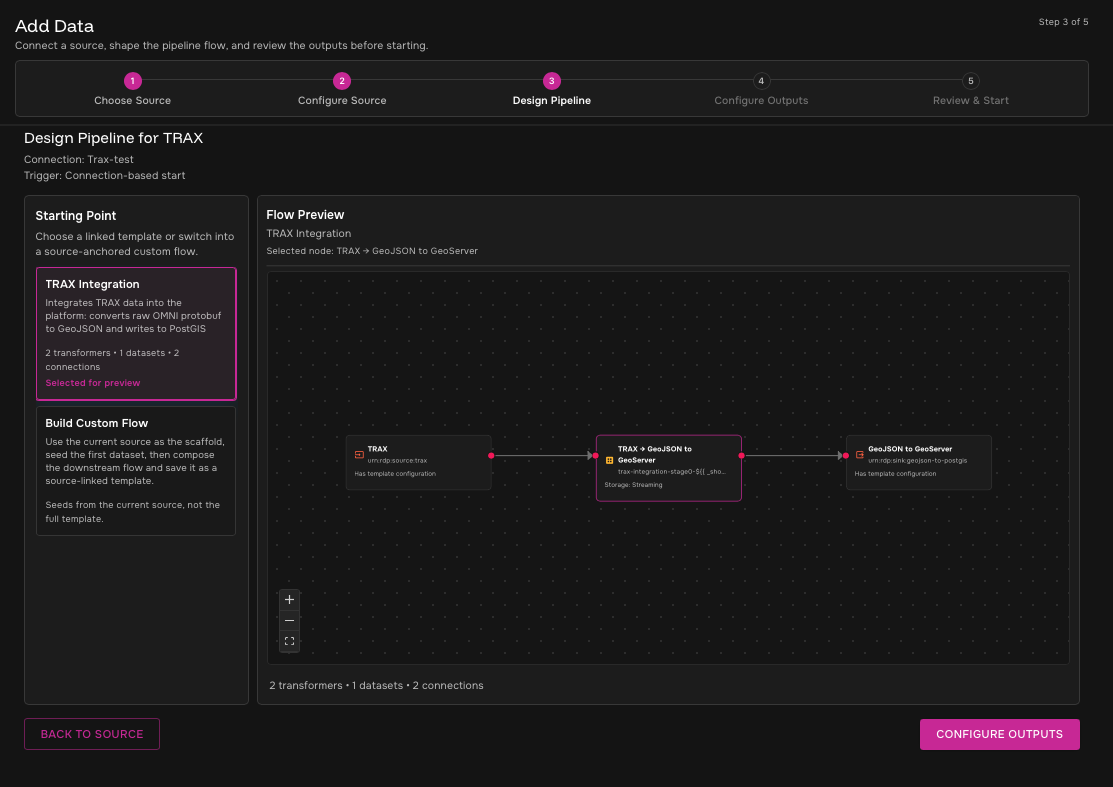Click the step 3 circle
The width and height of the screenshot is (1113, 787).
552,81
